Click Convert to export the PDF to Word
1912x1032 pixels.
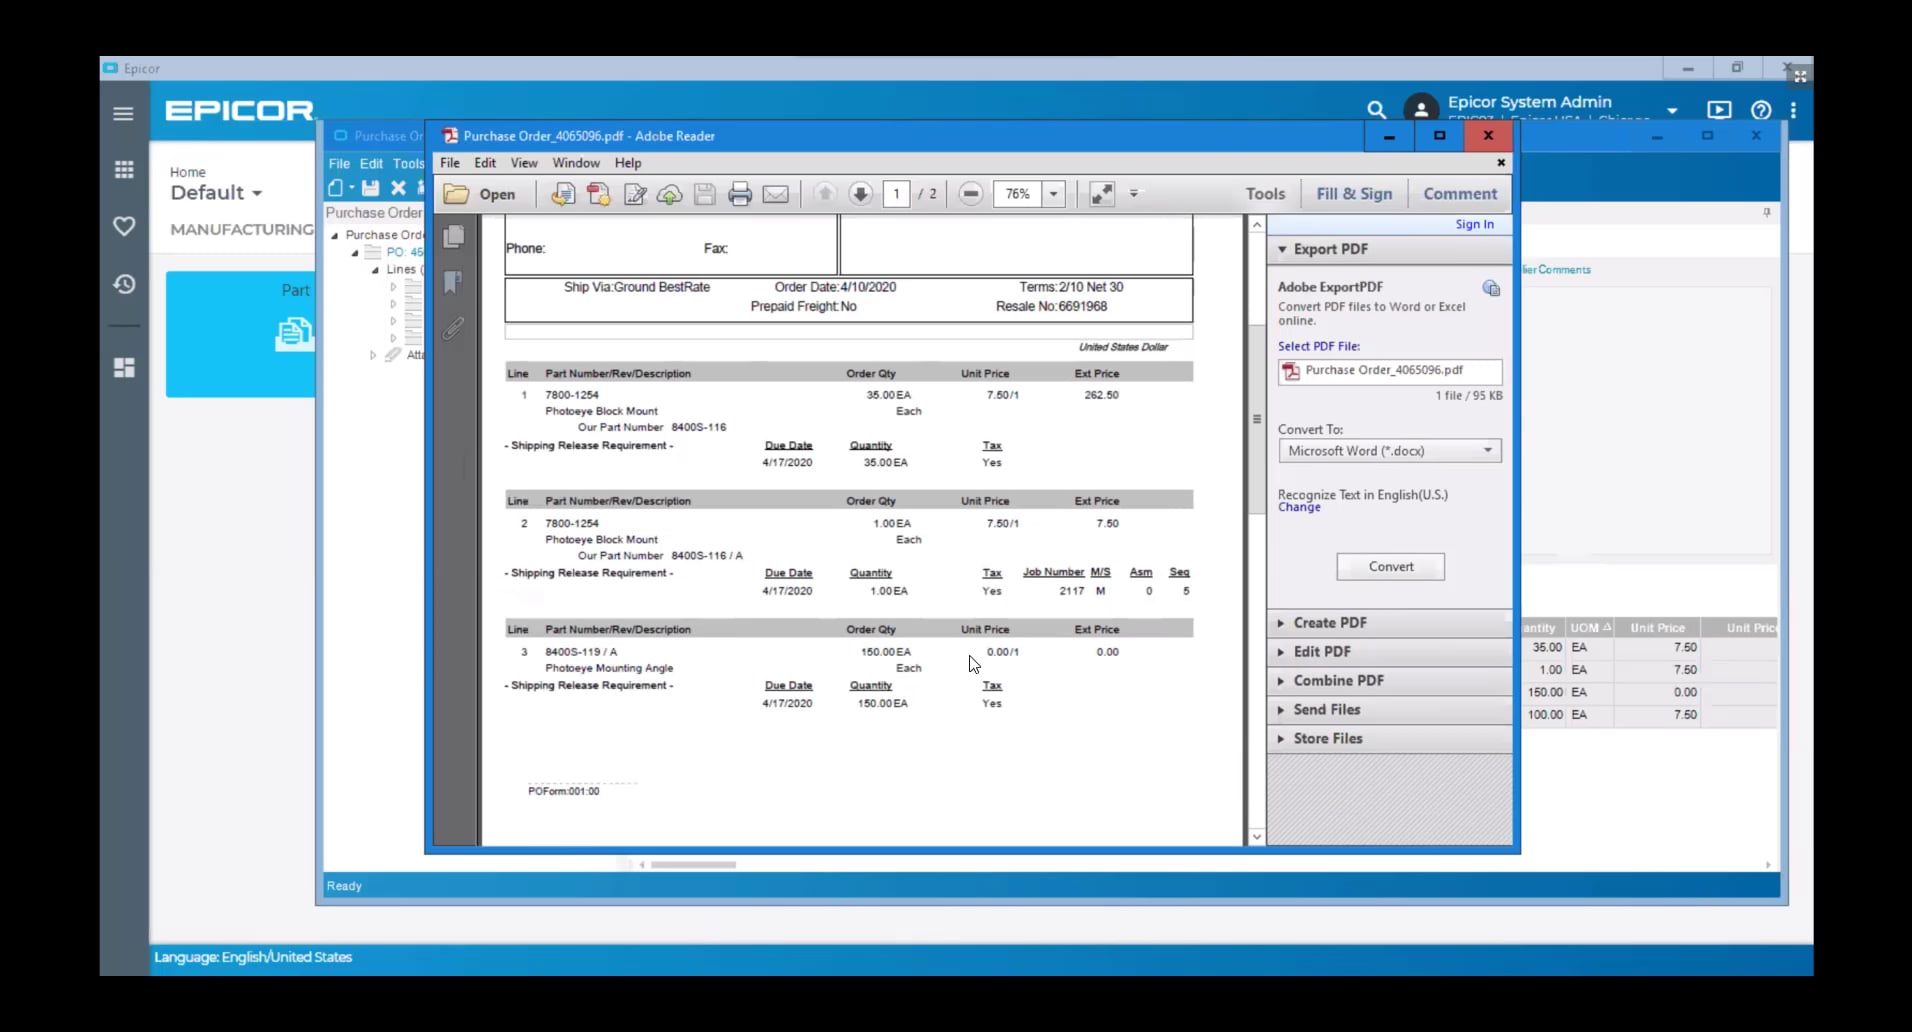(1390, 566)
